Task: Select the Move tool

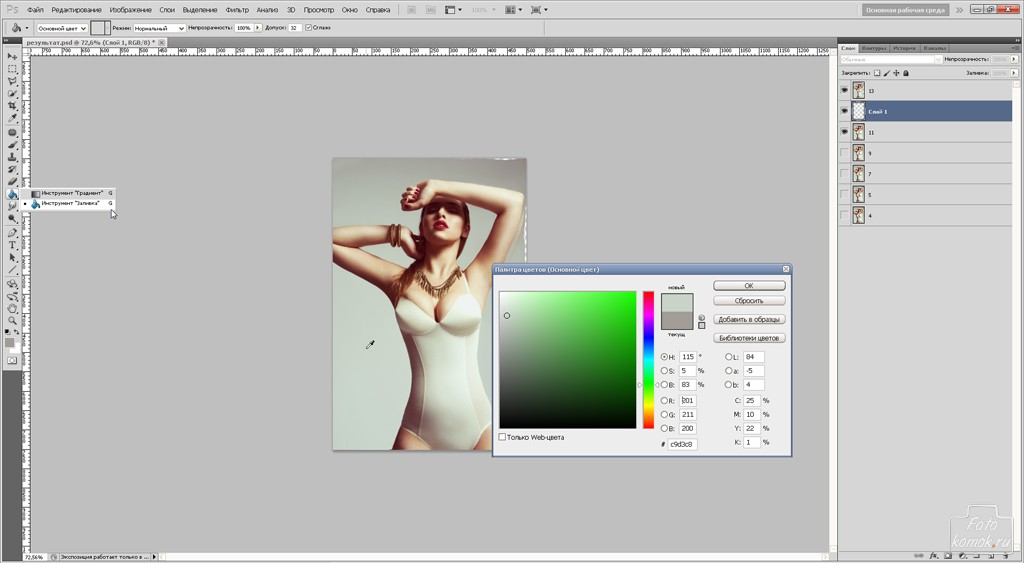Action: tap(13, 56)
